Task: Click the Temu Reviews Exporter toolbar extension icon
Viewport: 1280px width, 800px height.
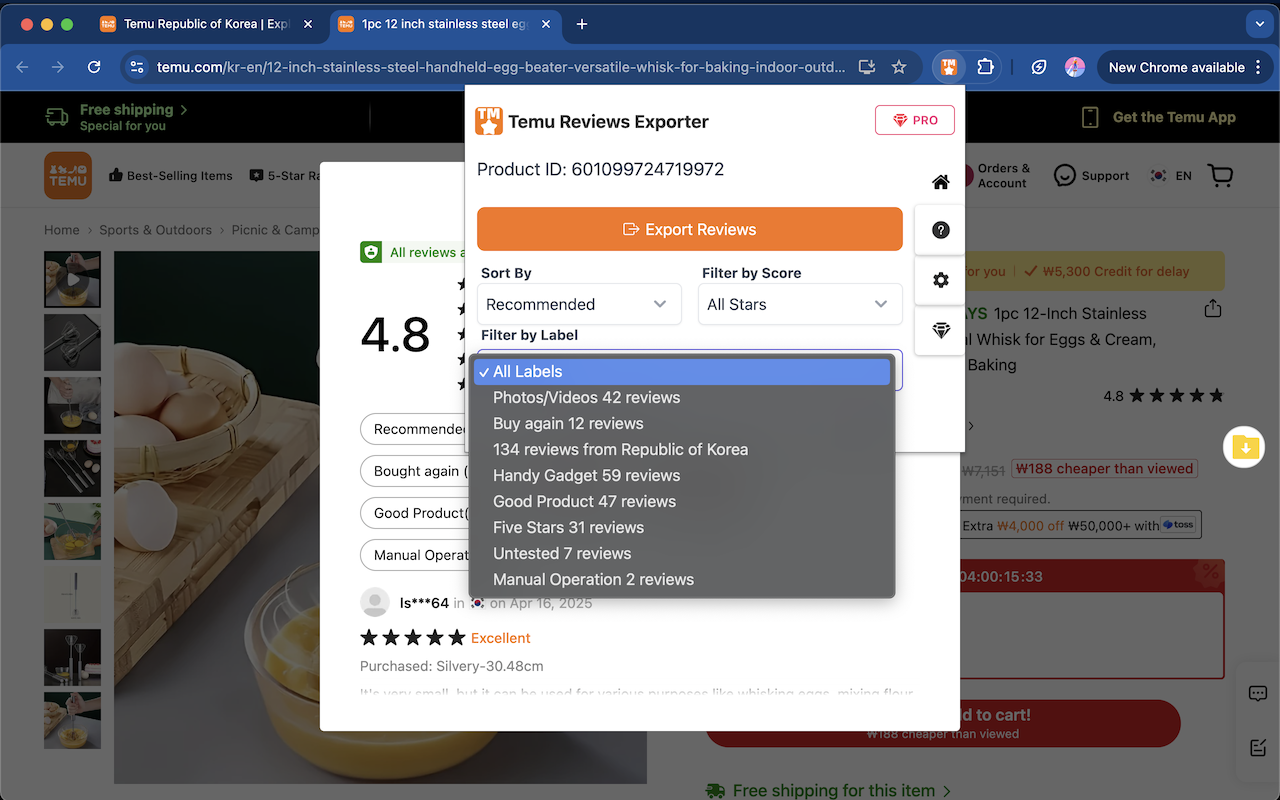Action: tap(948, 67)
